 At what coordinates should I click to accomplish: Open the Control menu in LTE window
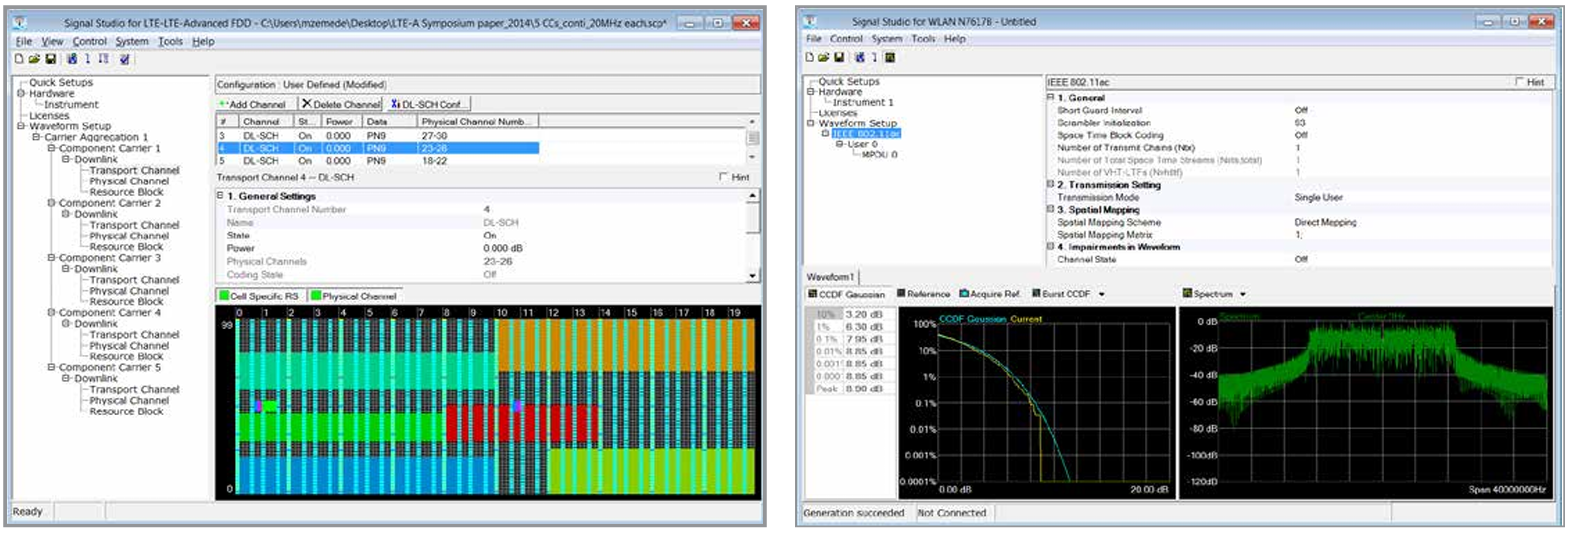click(89, 41)
